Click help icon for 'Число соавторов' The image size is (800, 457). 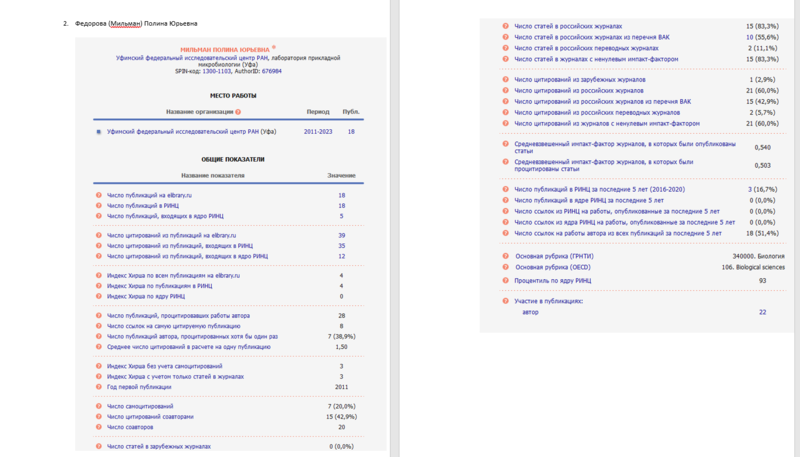point(99,426)
